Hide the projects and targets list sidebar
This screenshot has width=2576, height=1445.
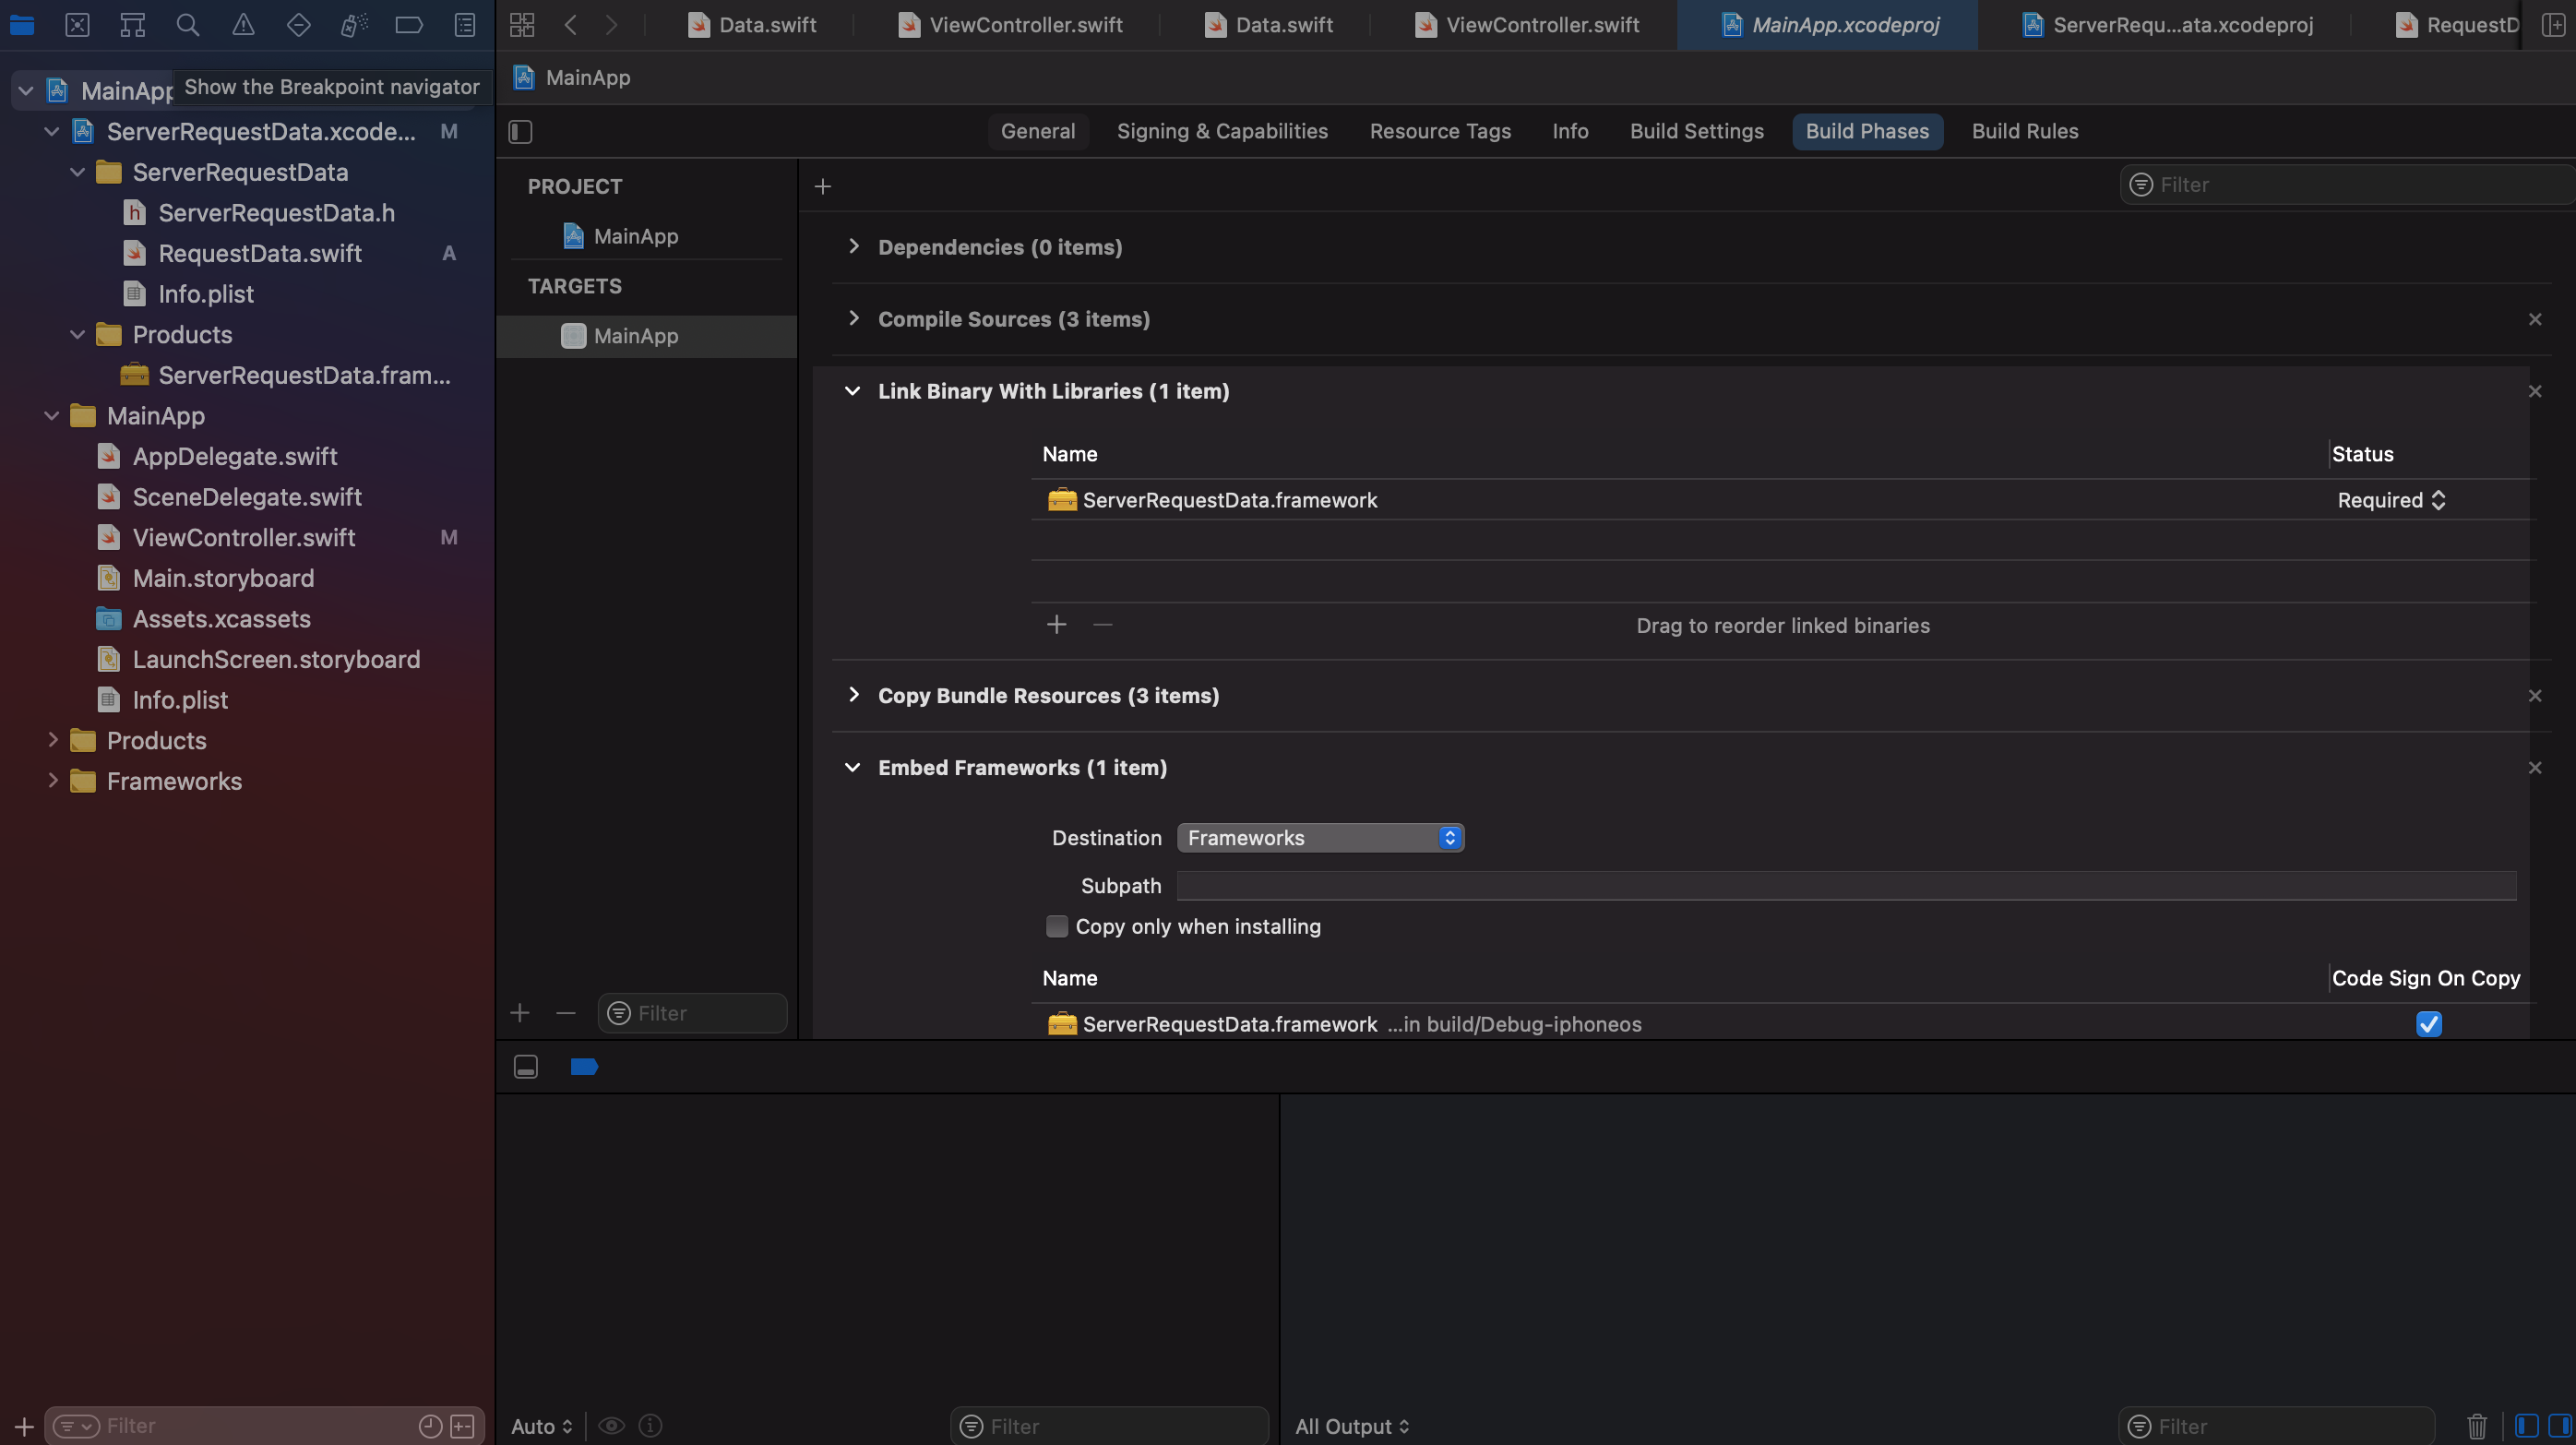[520, 131]
